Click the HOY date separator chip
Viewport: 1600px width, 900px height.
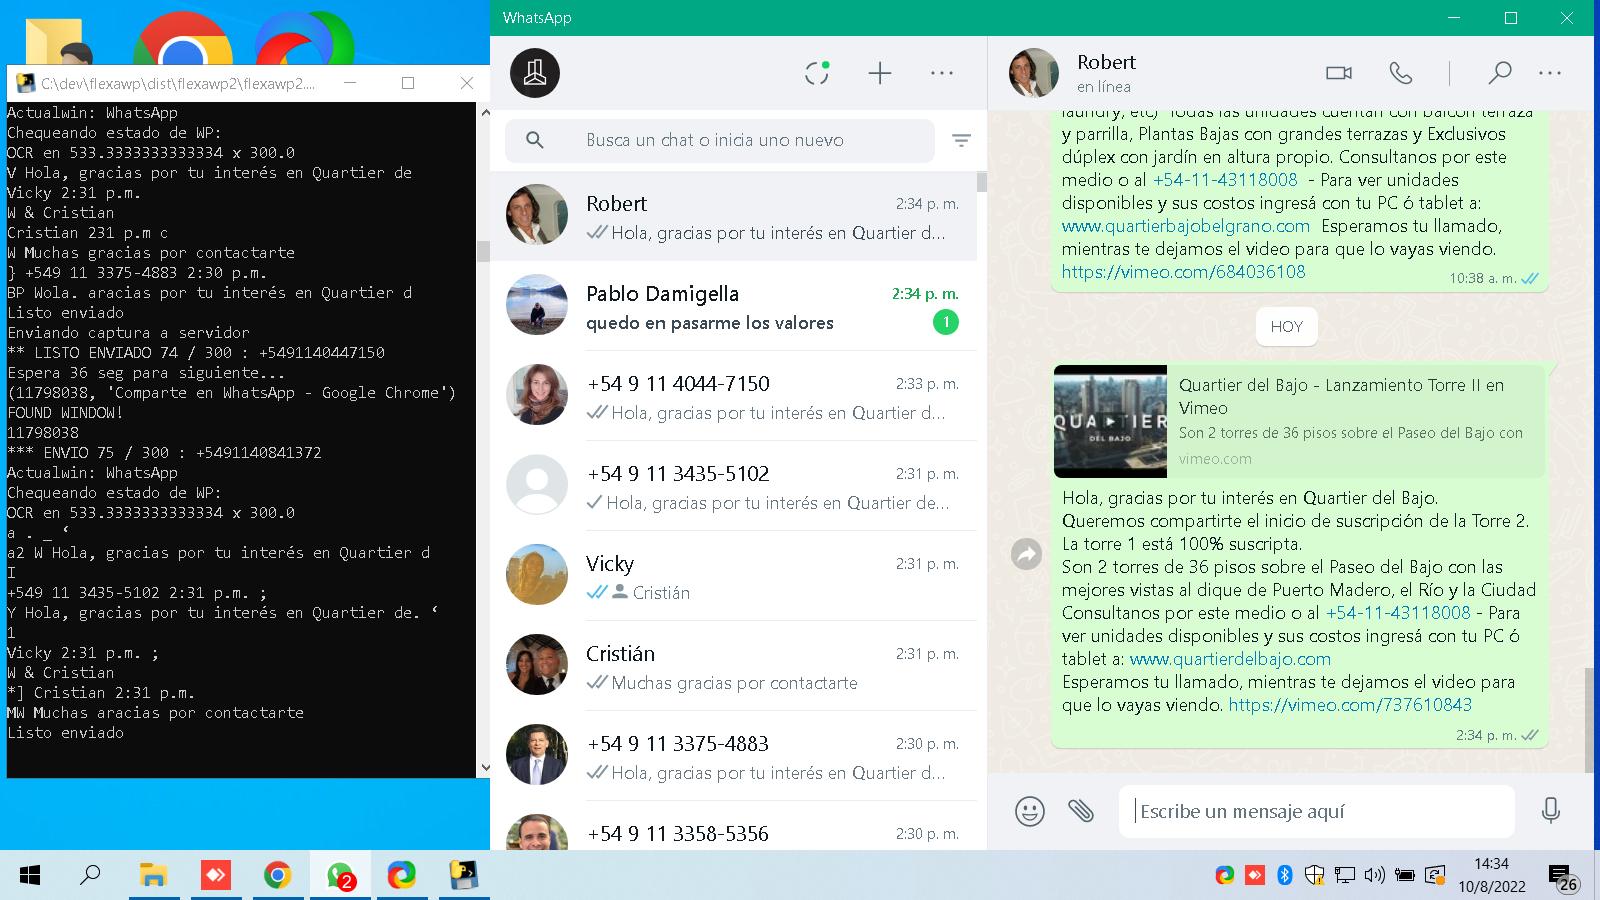(x=1286, y=326)
